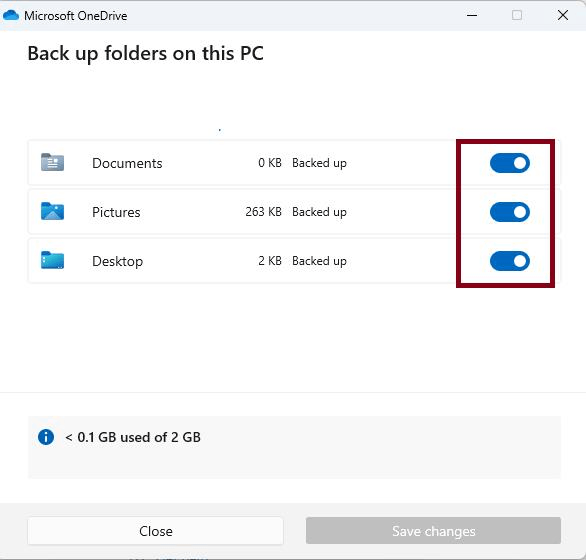This screenshot has height=560, width=586.
Task: Click the Close button at the bottom
Action: click(x=155, y=531)
